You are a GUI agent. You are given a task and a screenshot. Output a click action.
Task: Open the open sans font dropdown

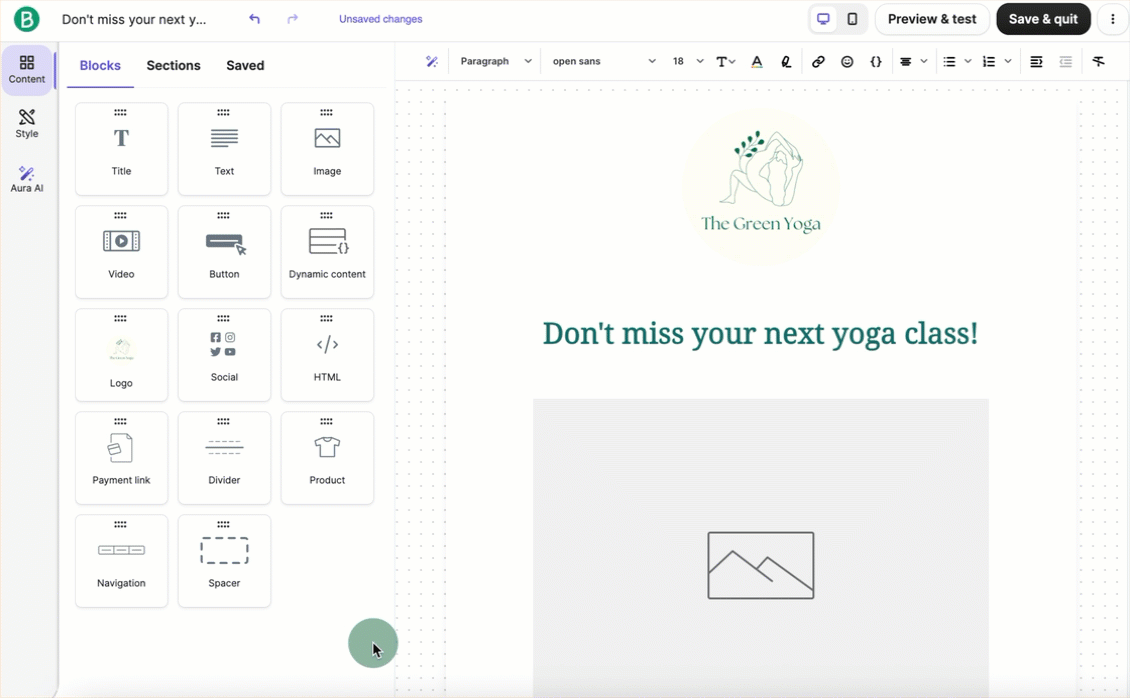click(604, 62)
